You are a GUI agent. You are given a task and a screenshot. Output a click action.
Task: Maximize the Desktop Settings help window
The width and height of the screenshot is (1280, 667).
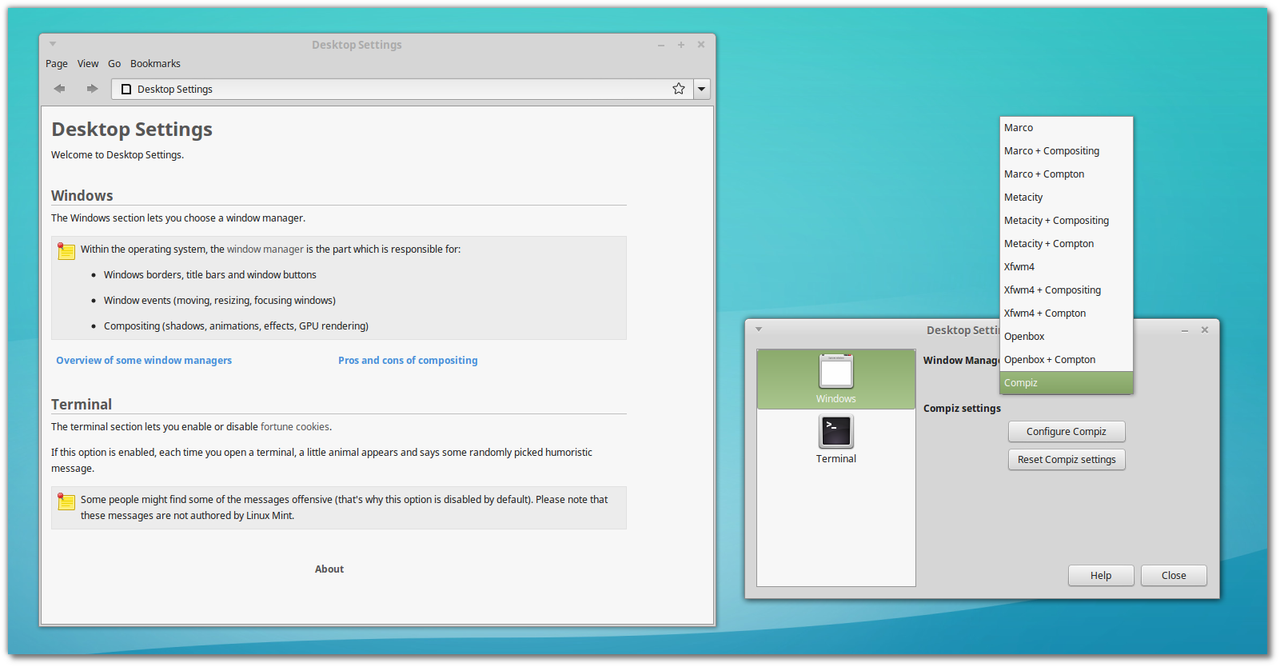[x=681, y=45]
